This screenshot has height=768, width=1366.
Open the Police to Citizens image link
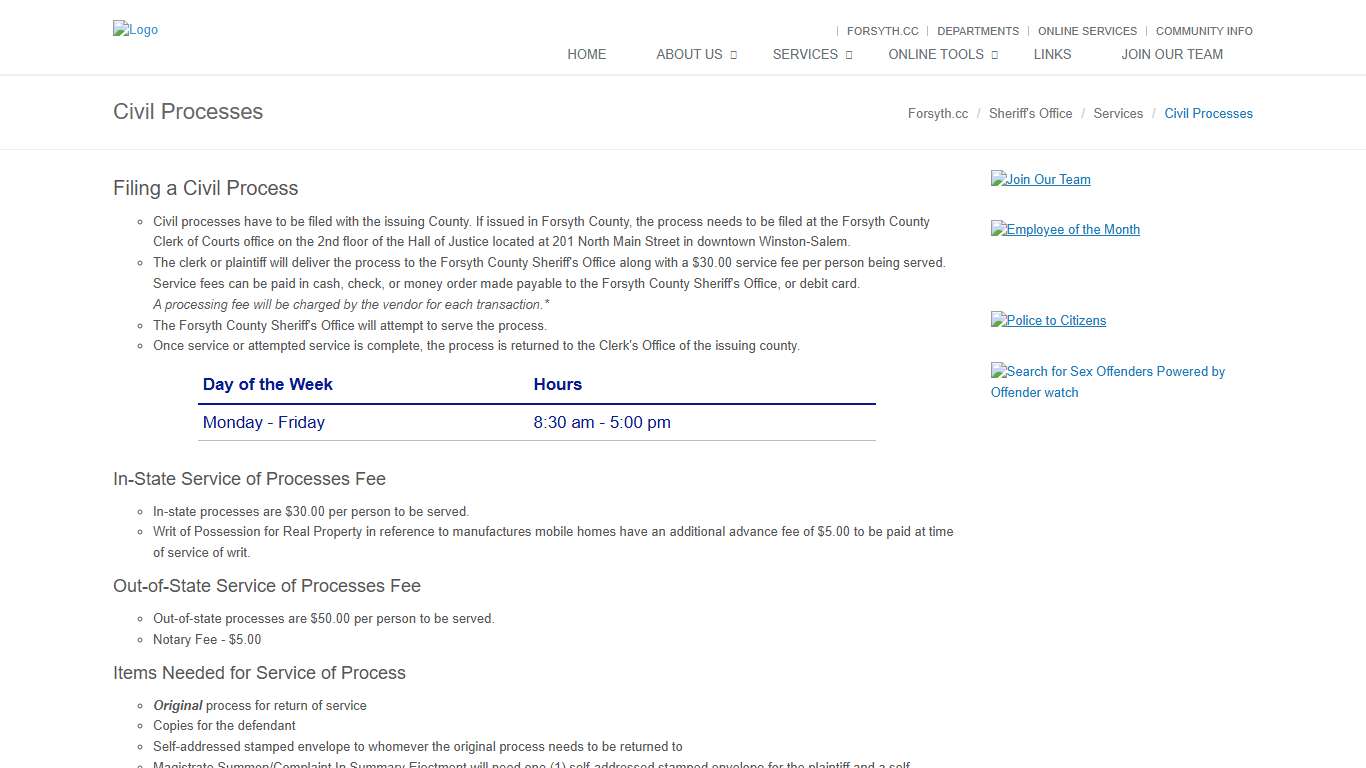tap(1048, 320)
